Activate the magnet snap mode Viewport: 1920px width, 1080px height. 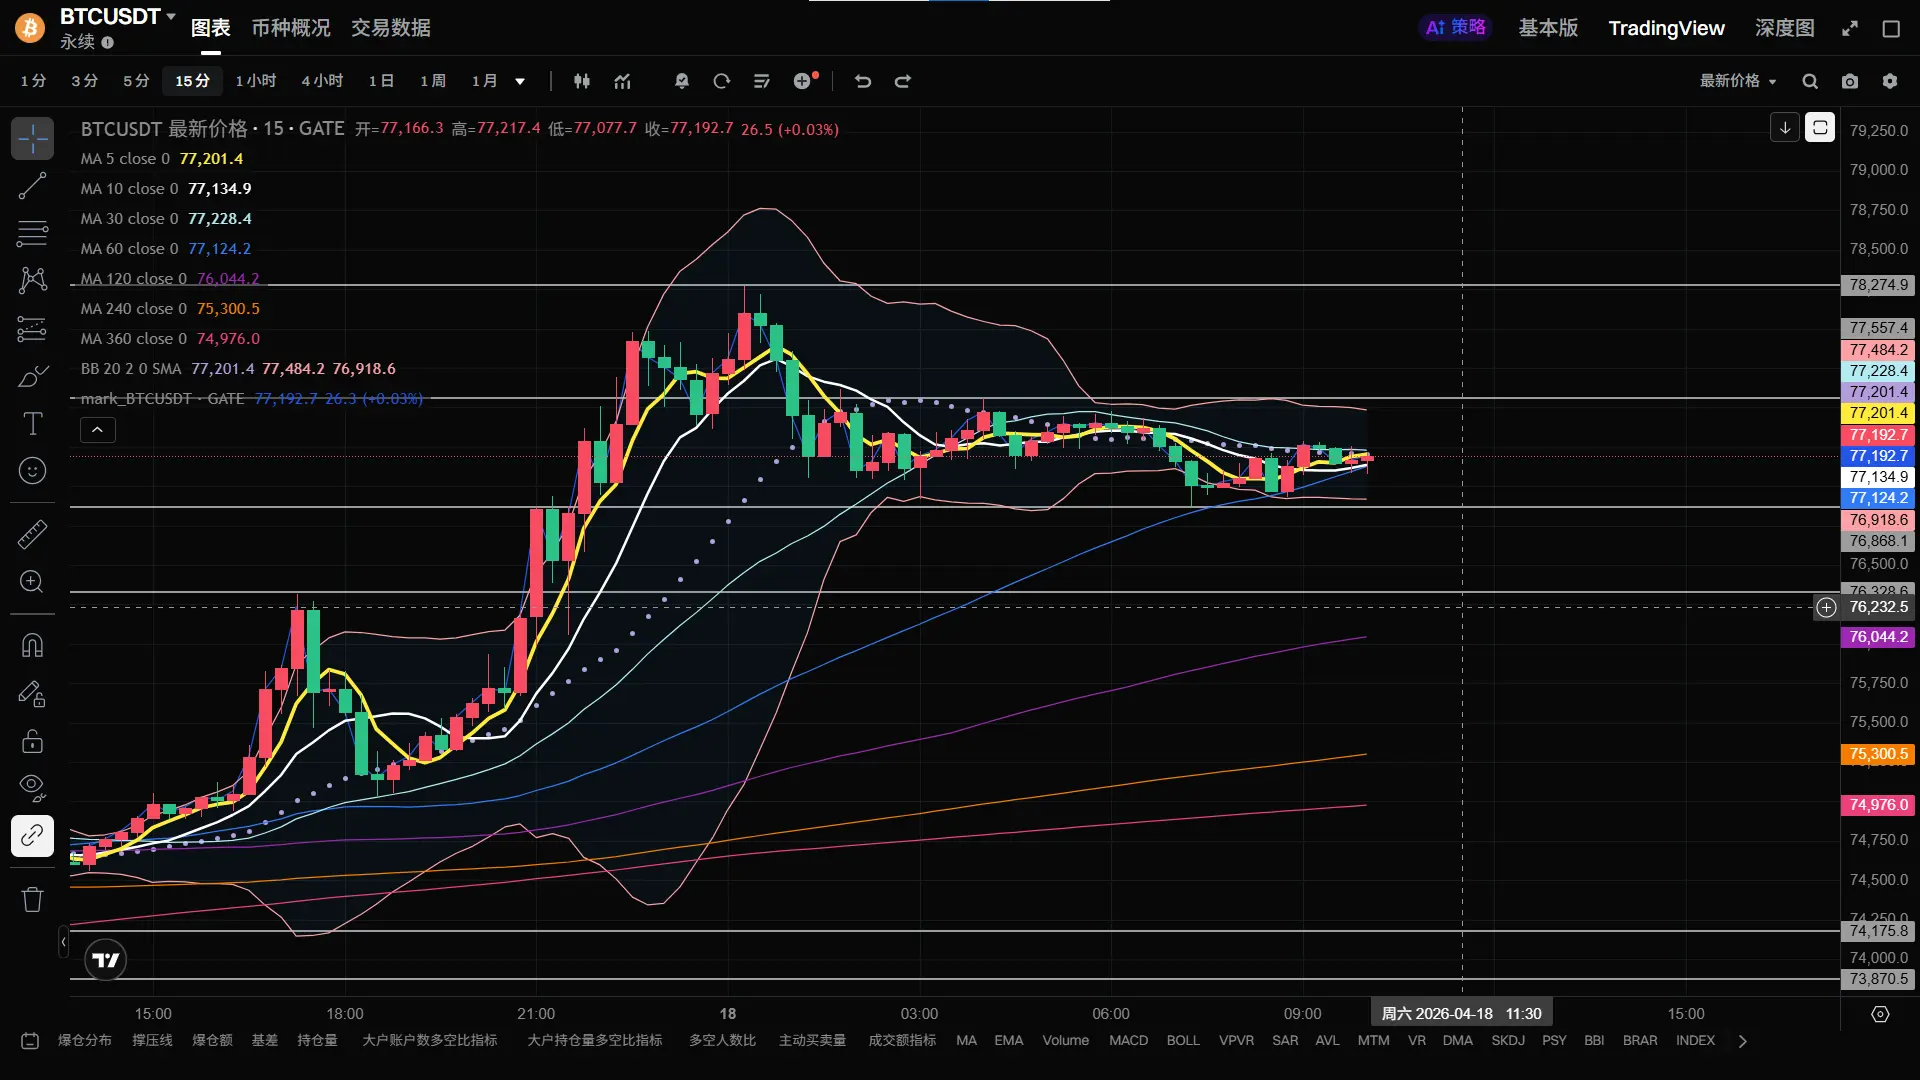32,646
